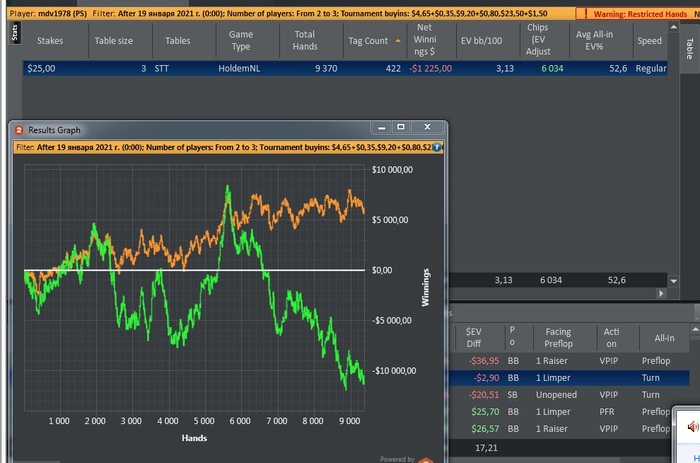Sort by Avg All-in EV% column header
Viewport: 700px width, 463px height.
(x=594, y=41)
